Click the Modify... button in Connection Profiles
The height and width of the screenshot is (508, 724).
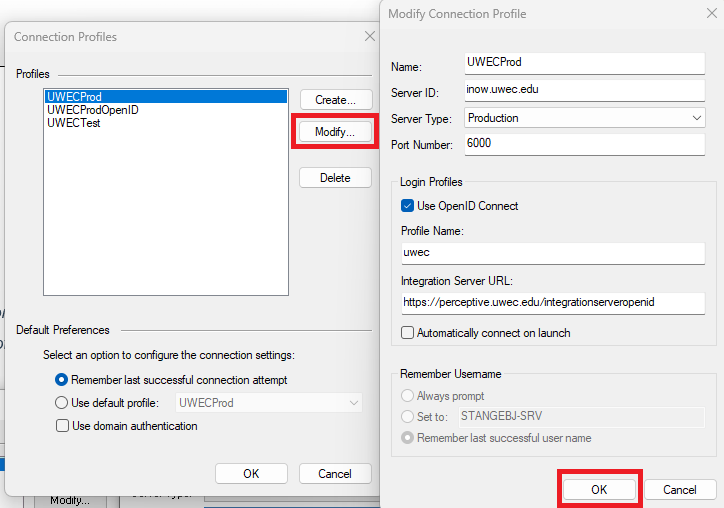pyautogui.click(x=335, y=132)
